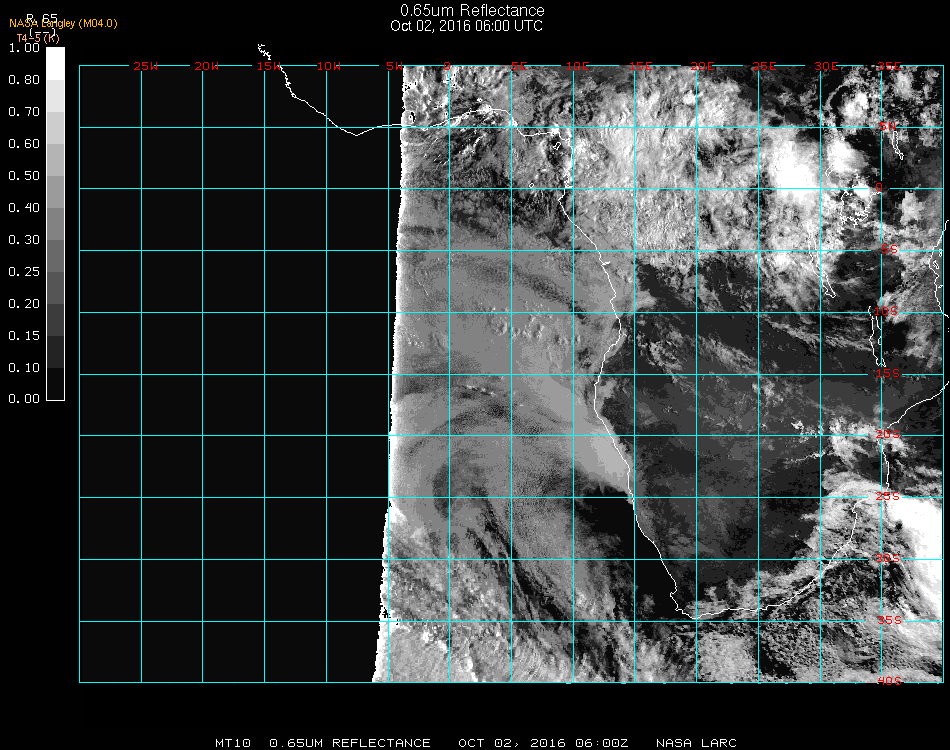Click the white 1.00 reflectance colorbar segment
950x750 pixels.
pyautogui.click(x=55, y=62)
